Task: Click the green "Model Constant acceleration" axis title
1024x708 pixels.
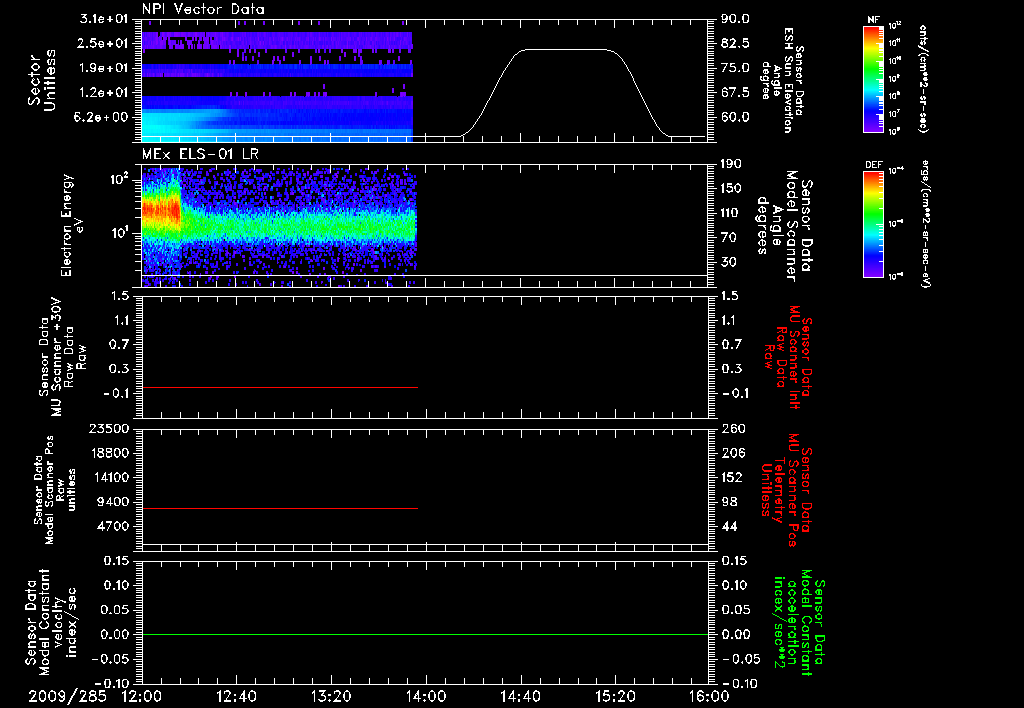Action: 799,623
